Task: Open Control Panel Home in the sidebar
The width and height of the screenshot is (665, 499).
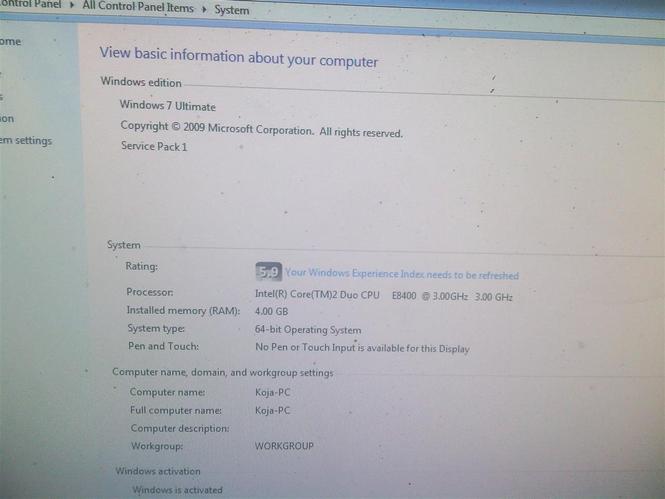Action: point(10,42)
